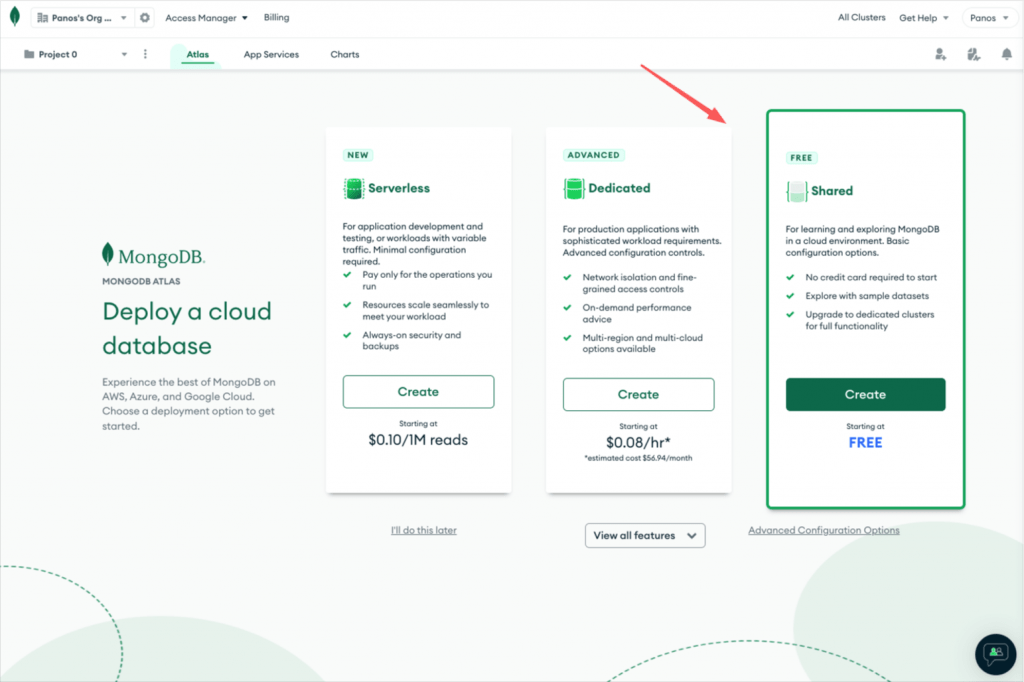
Task: Click the Serverless database icon
Action: pyautogui.click(x=353, y=188)
